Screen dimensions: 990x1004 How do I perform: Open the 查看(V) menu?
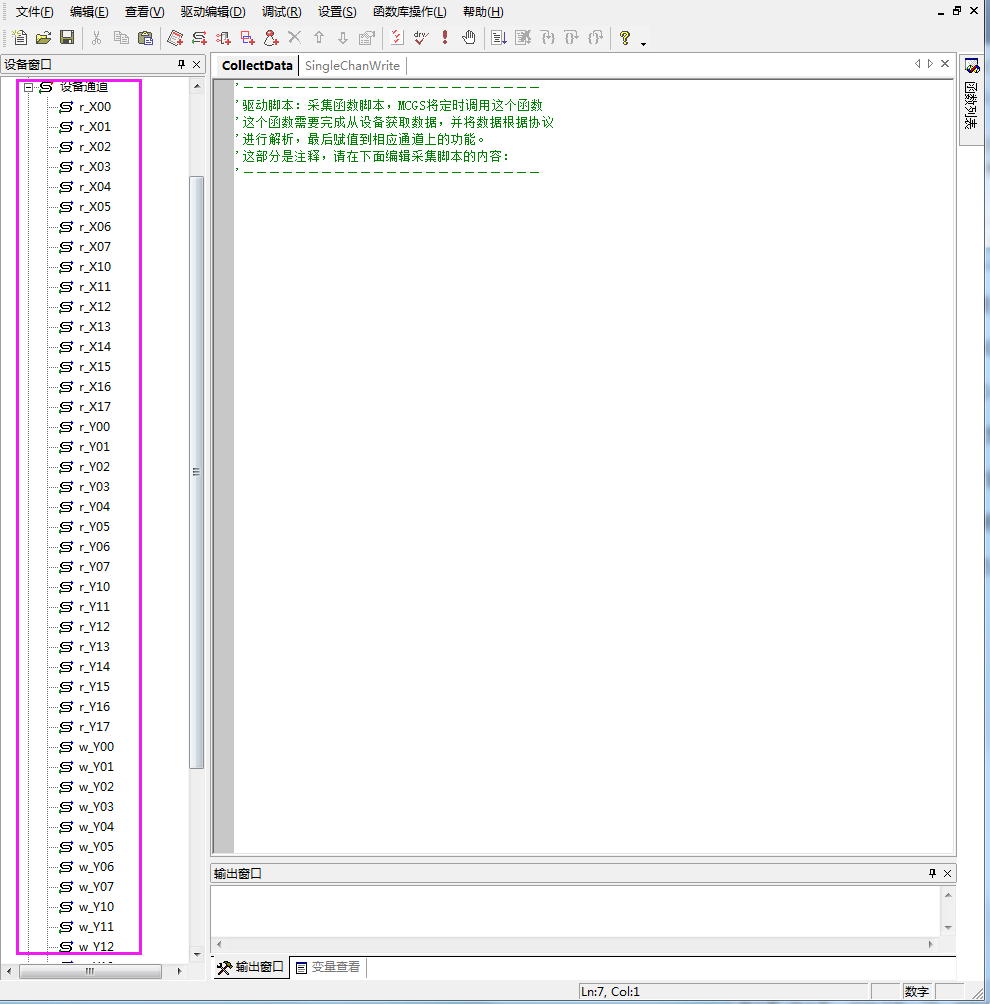point(144,12)
